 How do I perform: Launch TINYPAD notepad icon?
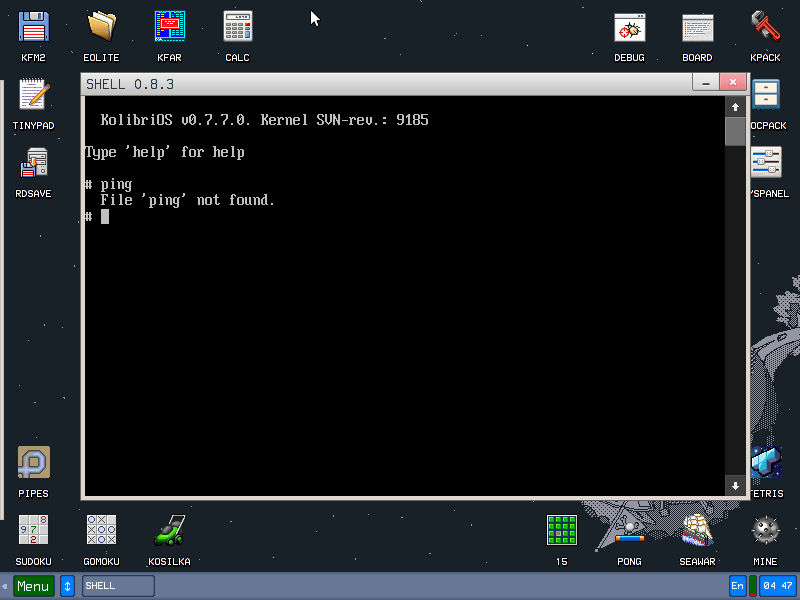pyautogui.click(x=34, y=94)
